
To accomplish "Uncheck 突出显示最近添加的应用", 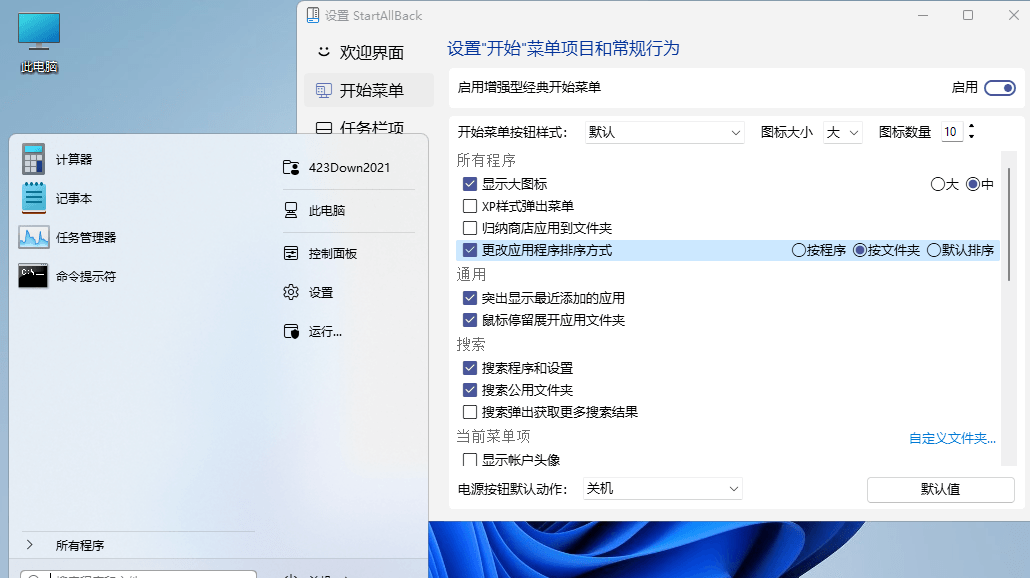I will click(470, 298).
